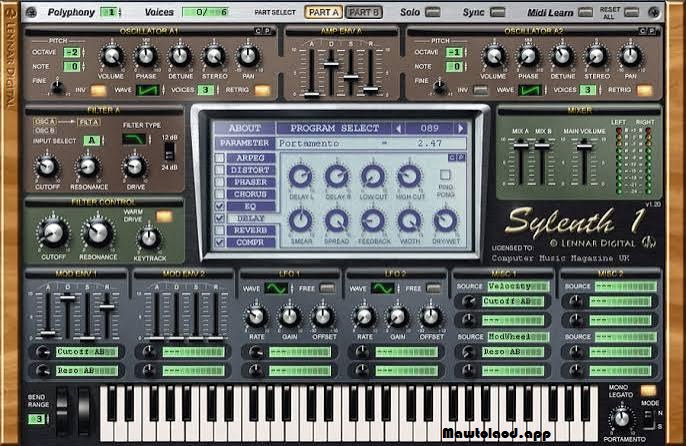This screenshot has height=446, width=686.
Task: Click the Oscillator A1 Stereo knob
Action: point(214,56)
